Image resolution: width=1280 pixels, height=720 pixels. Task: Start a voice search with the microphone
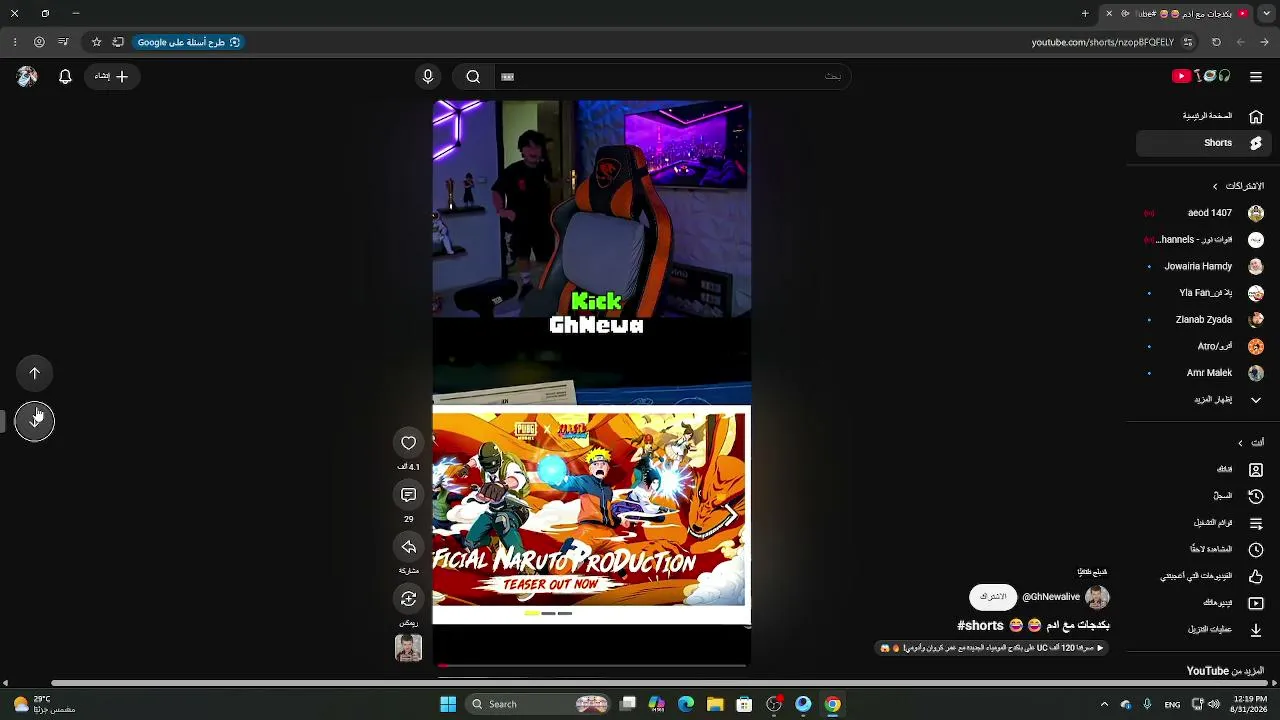428,77
